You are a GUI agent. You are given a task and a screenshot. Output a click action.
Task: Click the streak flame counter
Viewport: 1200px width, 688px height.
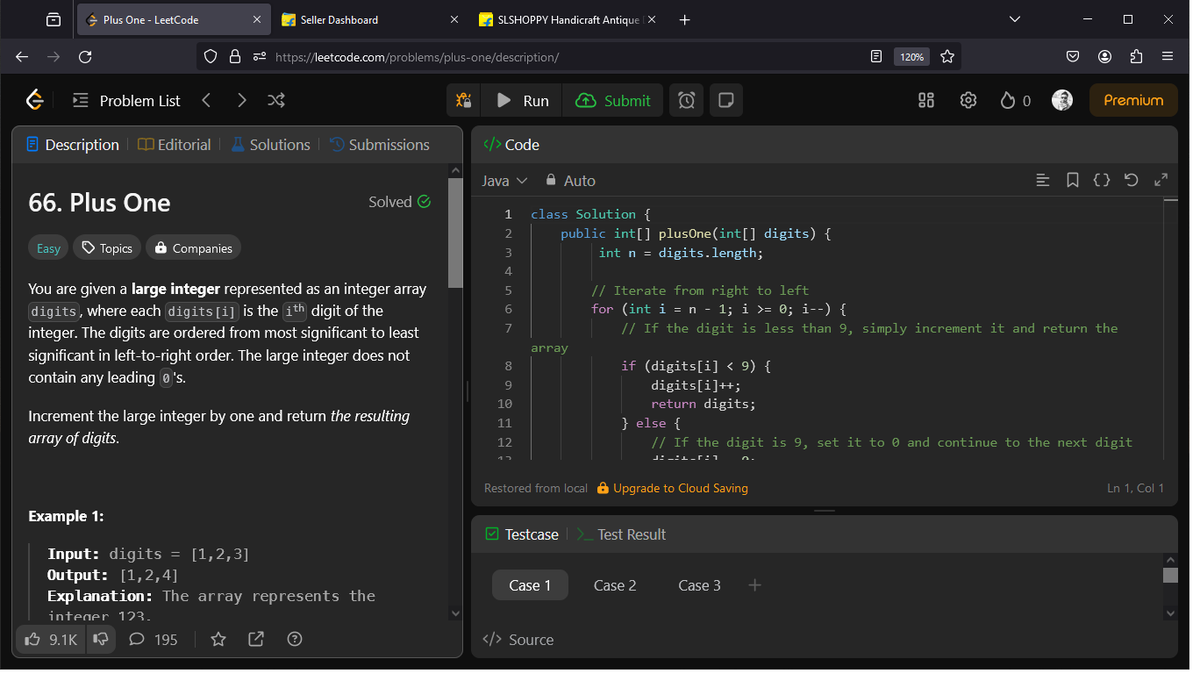[x=1015, y=100]
